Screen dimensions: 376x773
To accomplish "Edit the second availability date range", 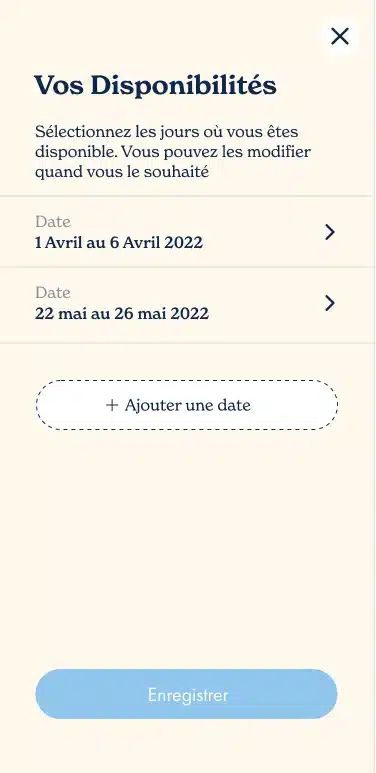I will (x=186, y=305).
